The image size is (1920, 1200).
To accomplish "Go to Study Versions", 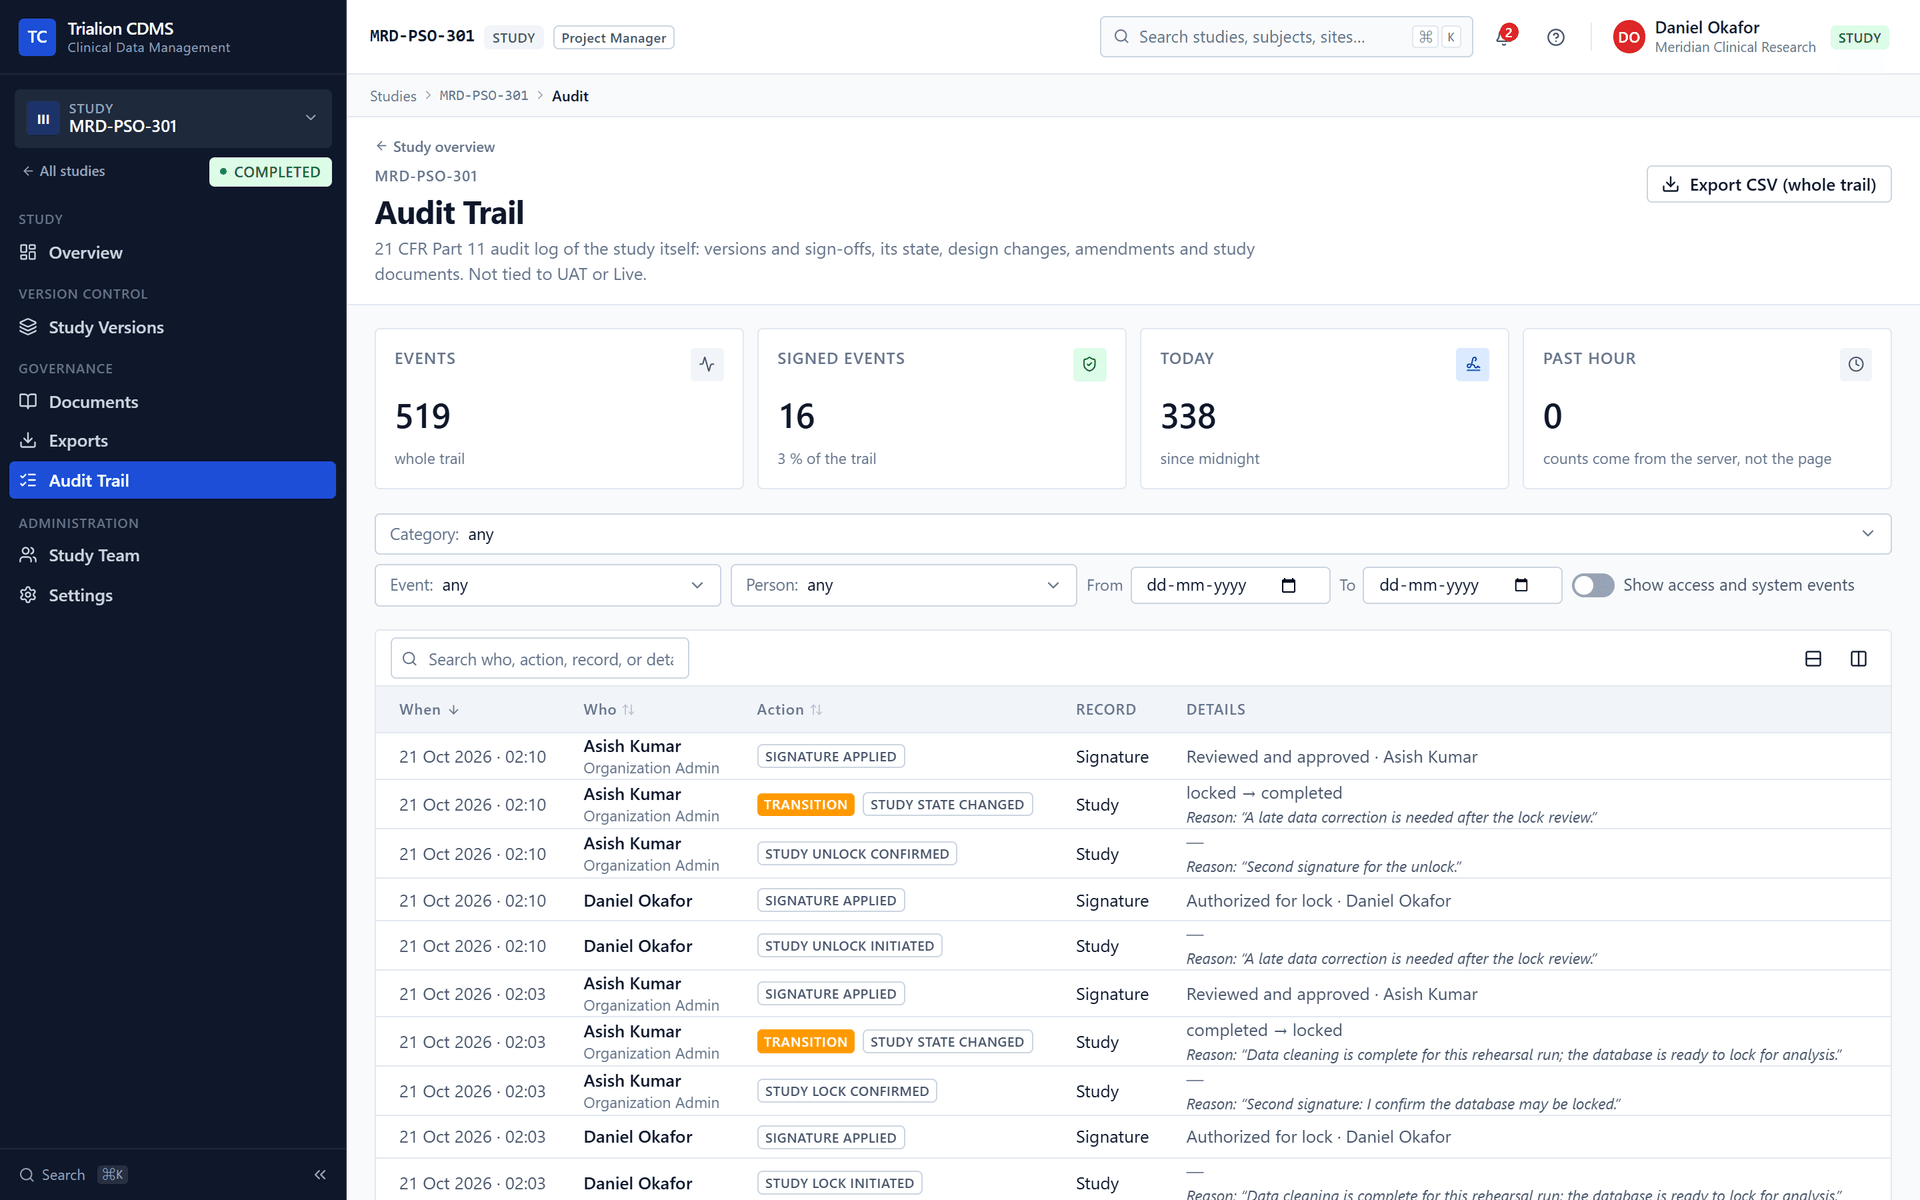I will tap(172, 327).
